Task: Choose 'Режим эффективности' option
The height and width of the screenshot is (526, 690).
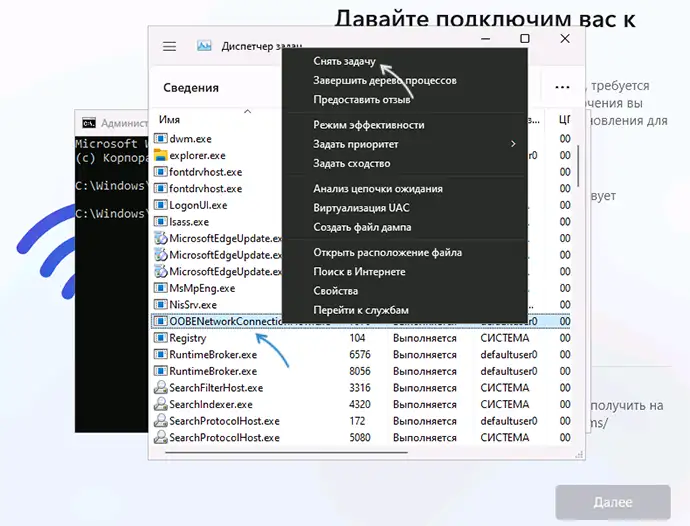Action: (x=369, y=125)
